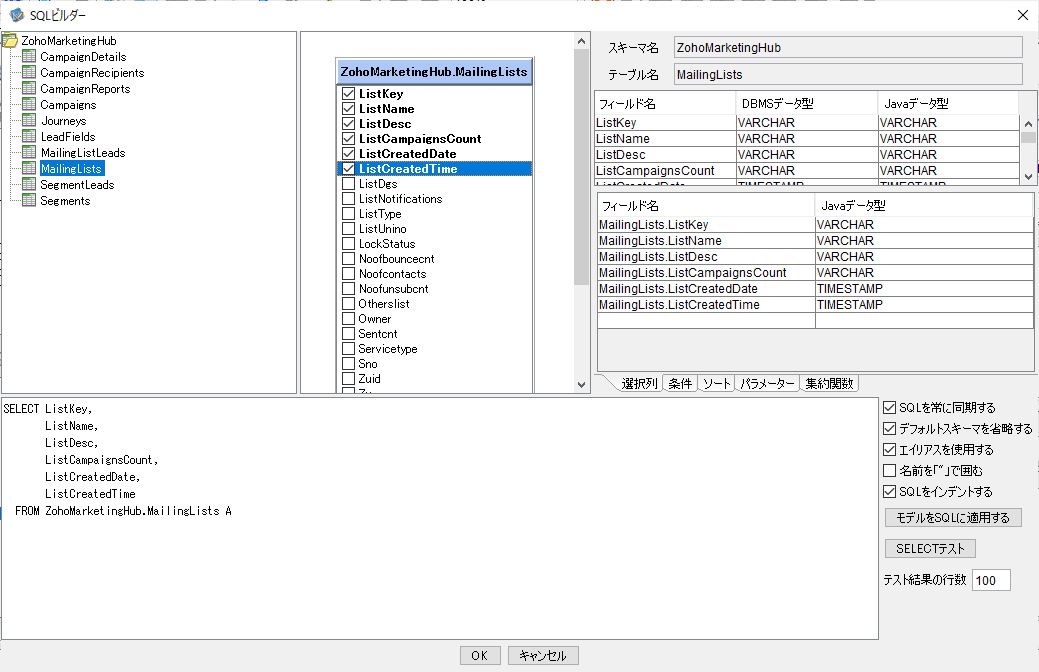Select the Journeys tree item
This screenshot has height=672, width=1039.
[x=64, y=121]
